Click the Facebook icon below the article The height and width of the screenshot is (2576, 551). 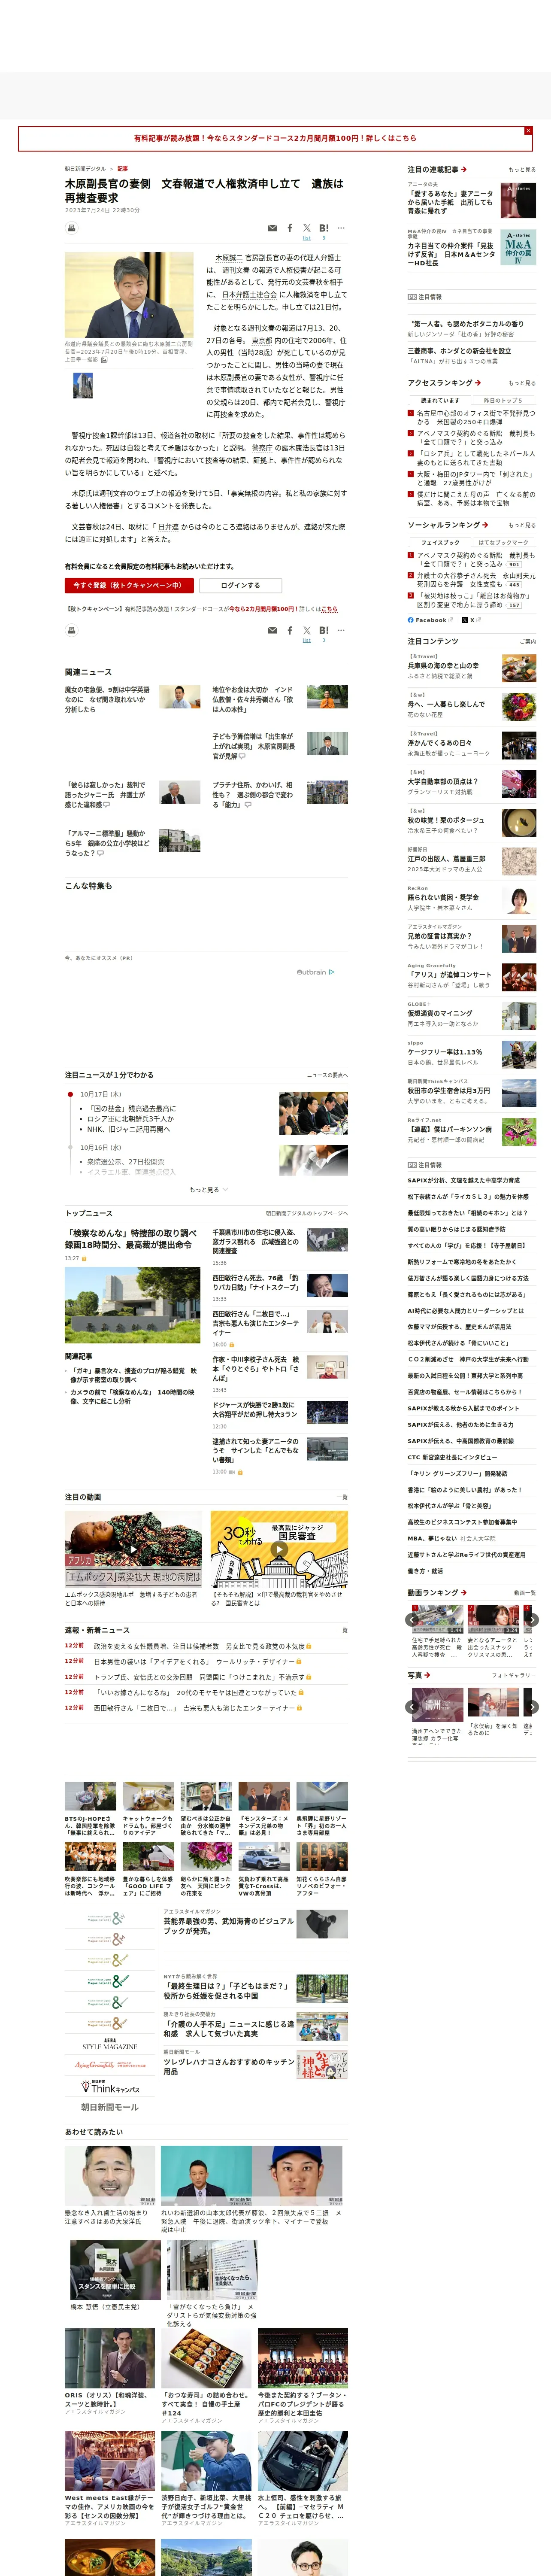pos(290,630)
